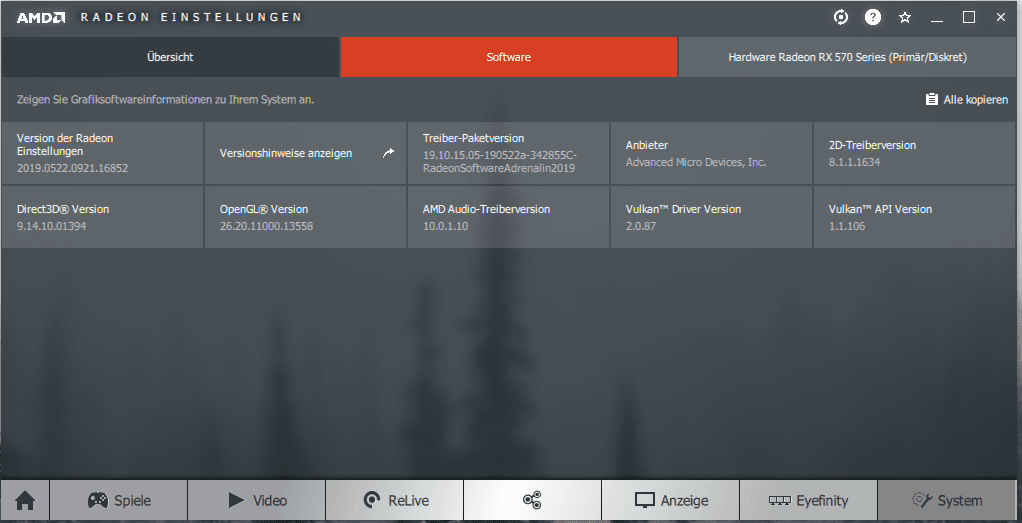Open the System section

[947, 501]
